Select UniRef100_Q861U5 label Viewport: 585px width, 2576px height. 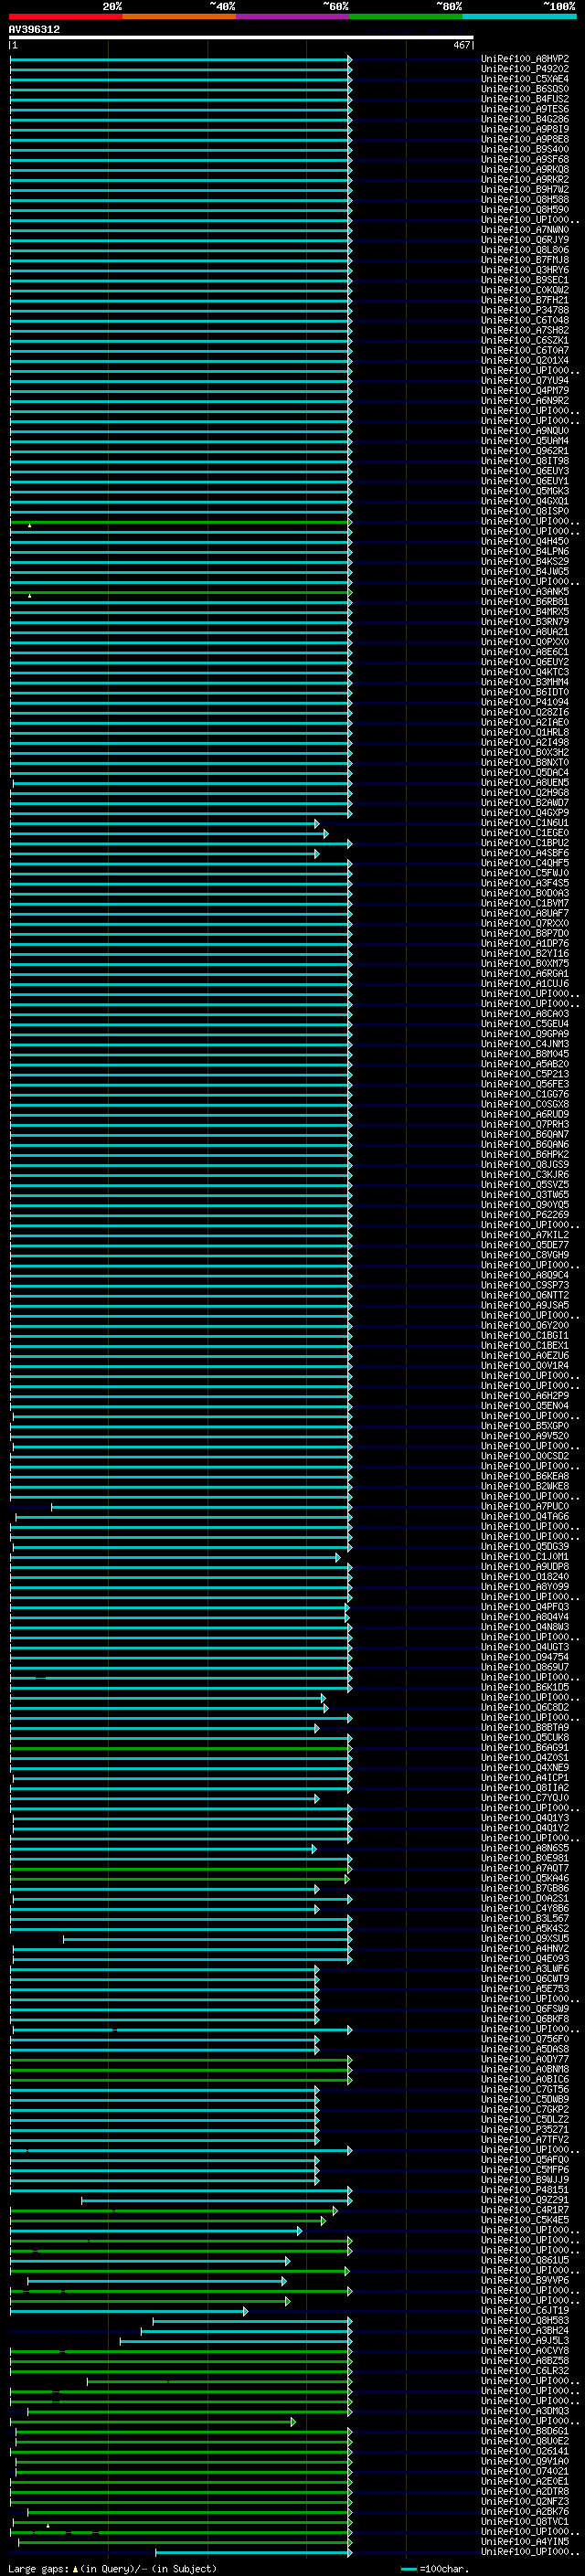pyautogui.click(x=525, y=2260)
